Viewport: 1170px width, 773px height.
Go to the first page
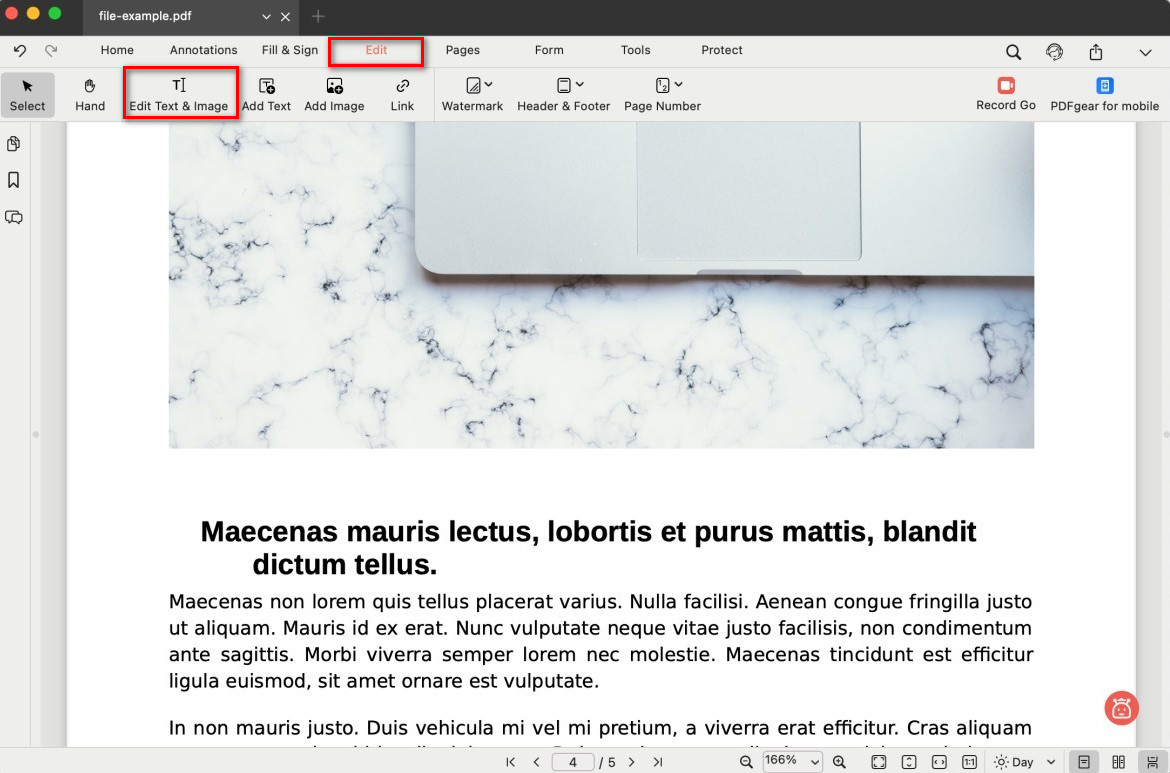pos(510,762)
